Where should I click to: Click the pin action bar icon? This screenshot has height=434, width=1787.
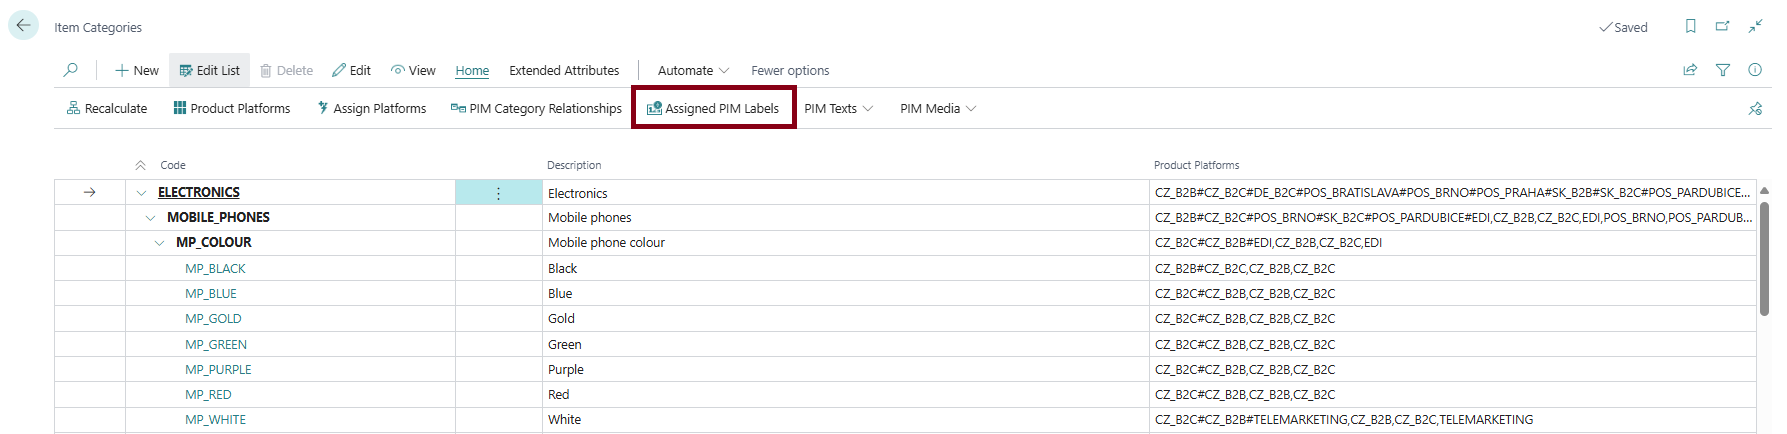pyautogui.click(x=1755, y=108)
